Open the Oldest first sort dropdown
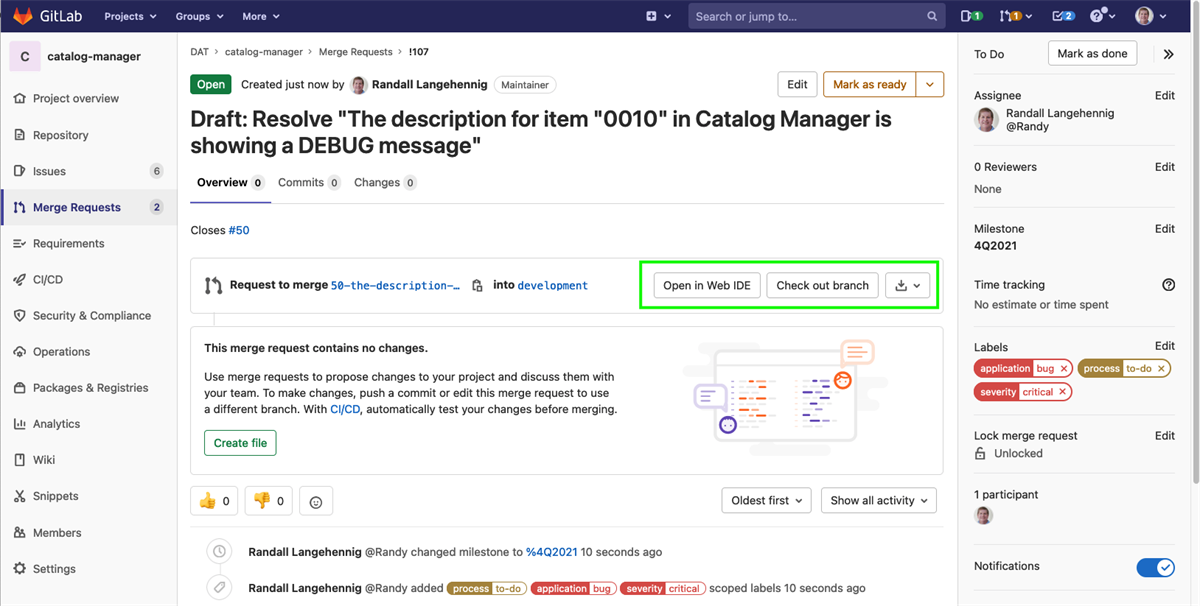The image size is (1200, 606). tap(766, 500)
